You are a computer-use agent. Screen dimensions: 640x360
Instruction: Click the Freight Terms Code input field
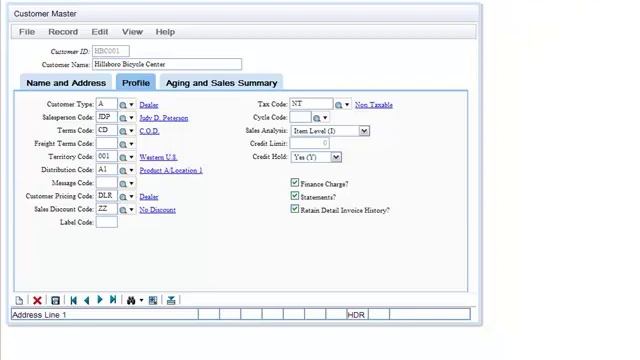pos(107,143)
